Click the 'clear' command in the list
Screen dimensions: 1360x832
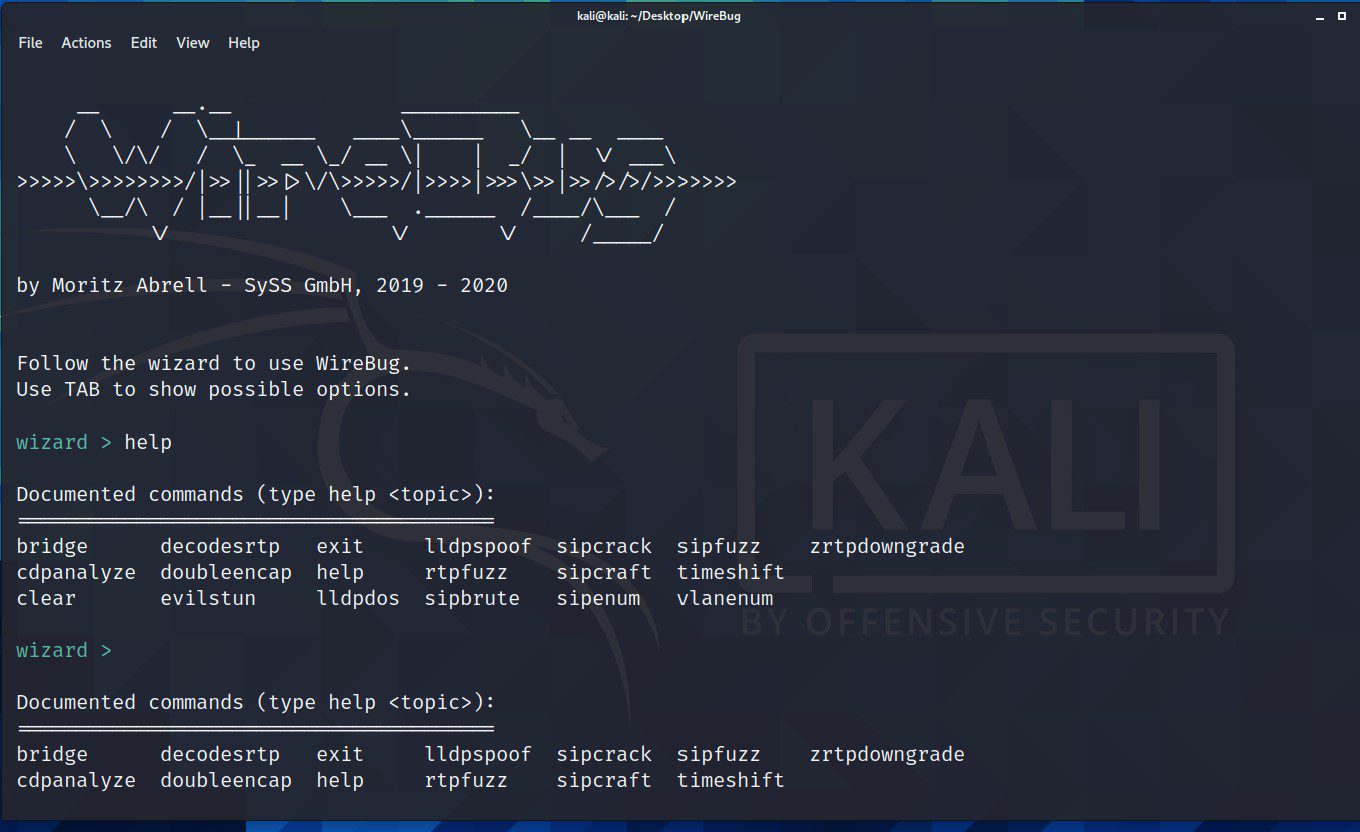click(x=46, y=598)
